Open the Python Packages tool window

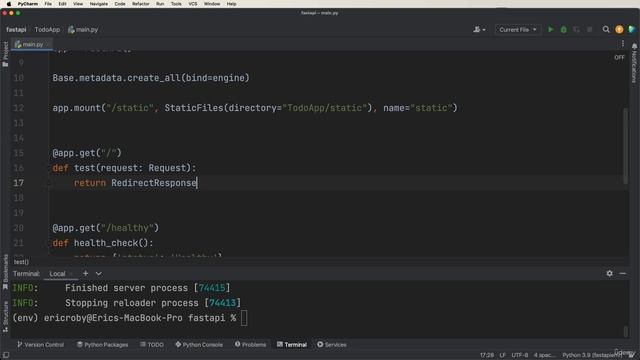pos(102,344)
